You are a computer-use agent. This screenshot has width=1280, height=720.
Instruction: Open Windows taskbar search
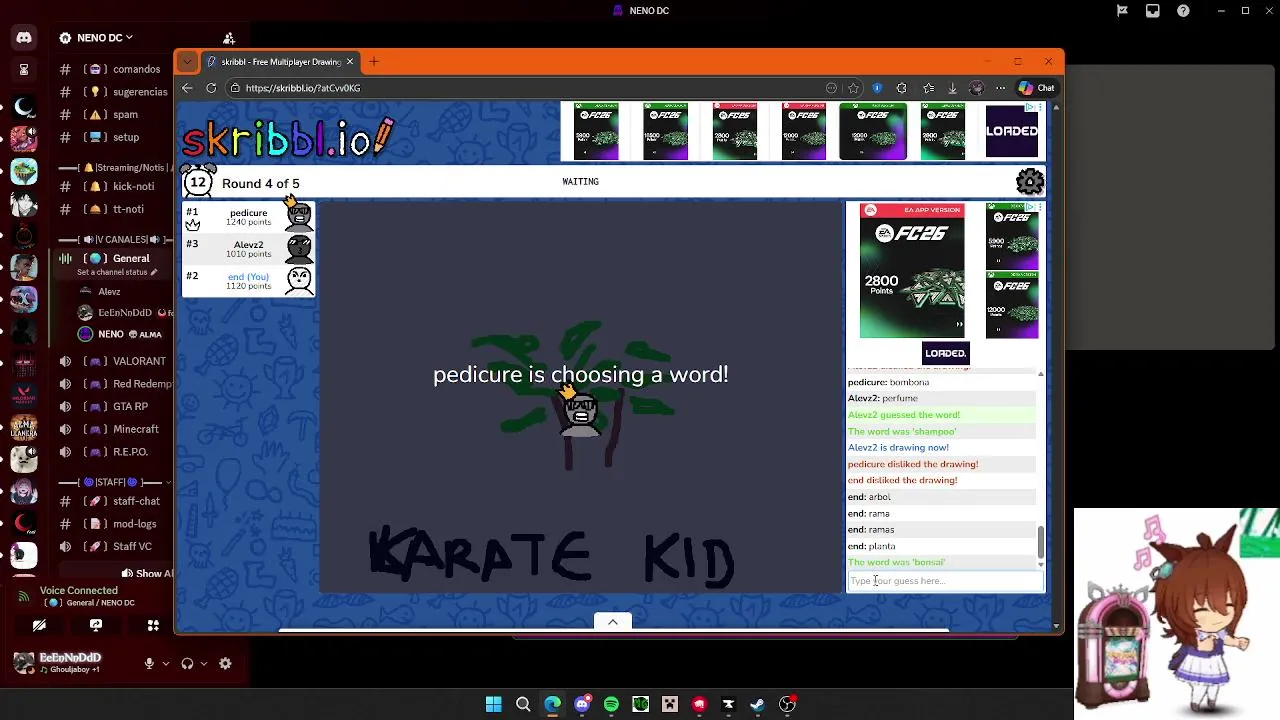(523, 705)
